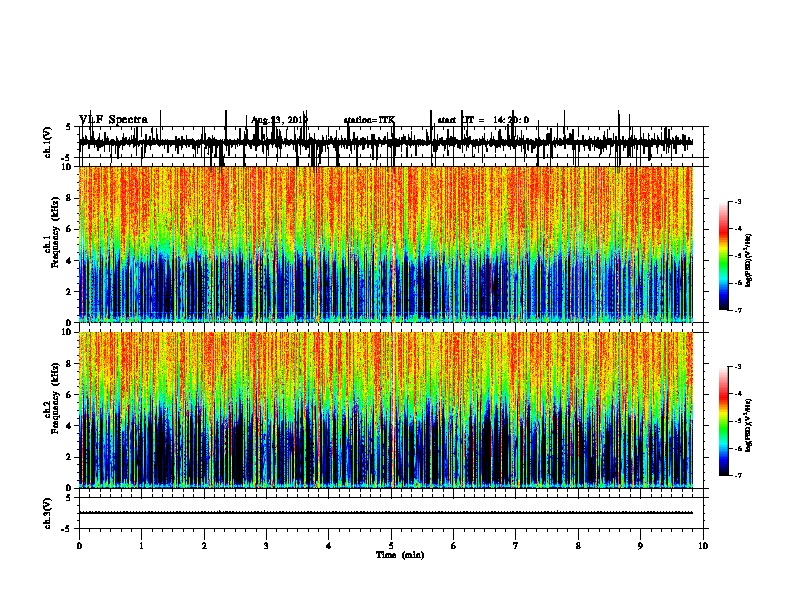
Task: Click the ch.2 spectrogram color bar
Action: click(724, 421)
